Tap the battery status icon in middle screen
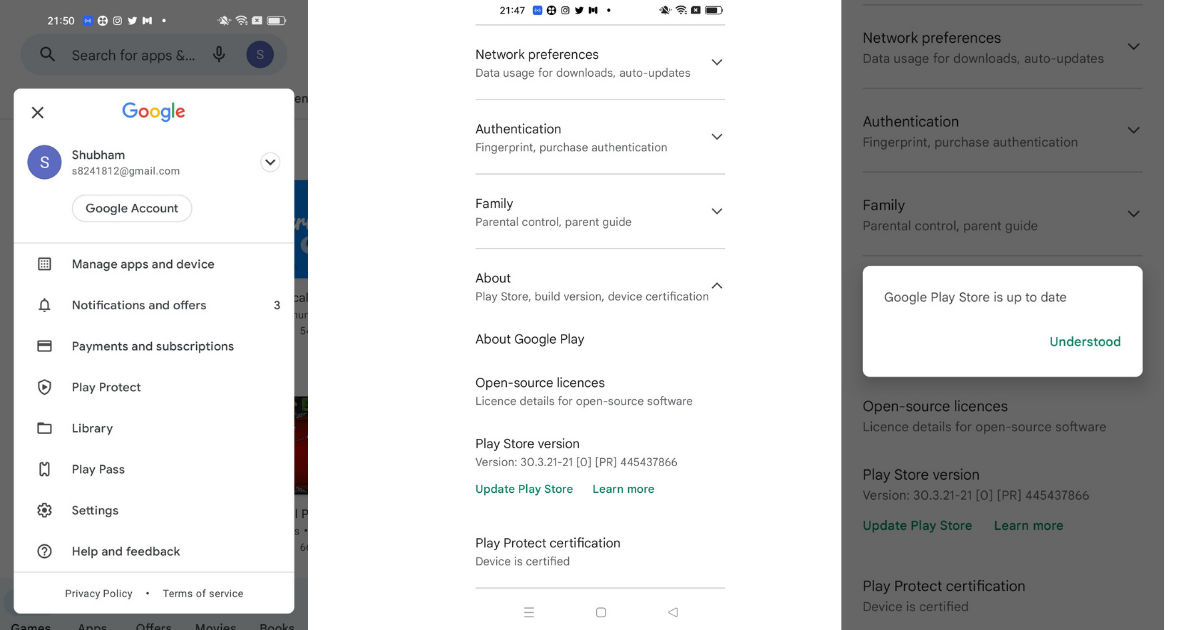 click(x=714, y=10)
